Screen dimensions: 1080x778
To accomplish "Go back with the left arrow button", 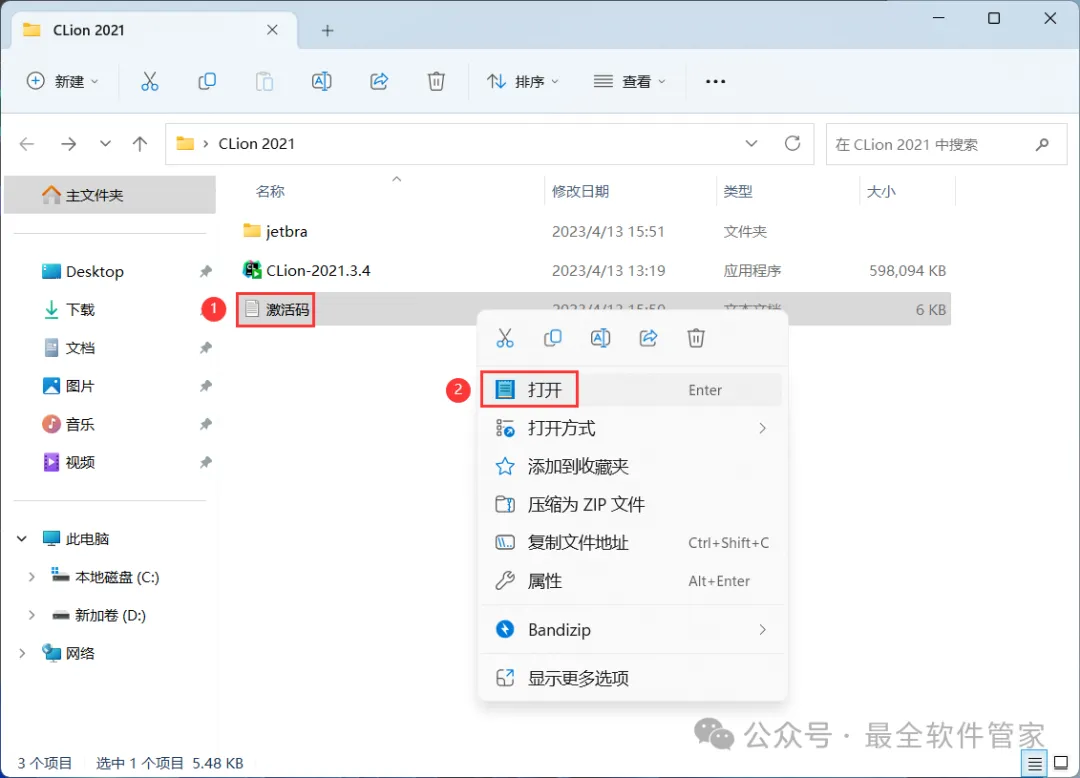I will [27, 144].
